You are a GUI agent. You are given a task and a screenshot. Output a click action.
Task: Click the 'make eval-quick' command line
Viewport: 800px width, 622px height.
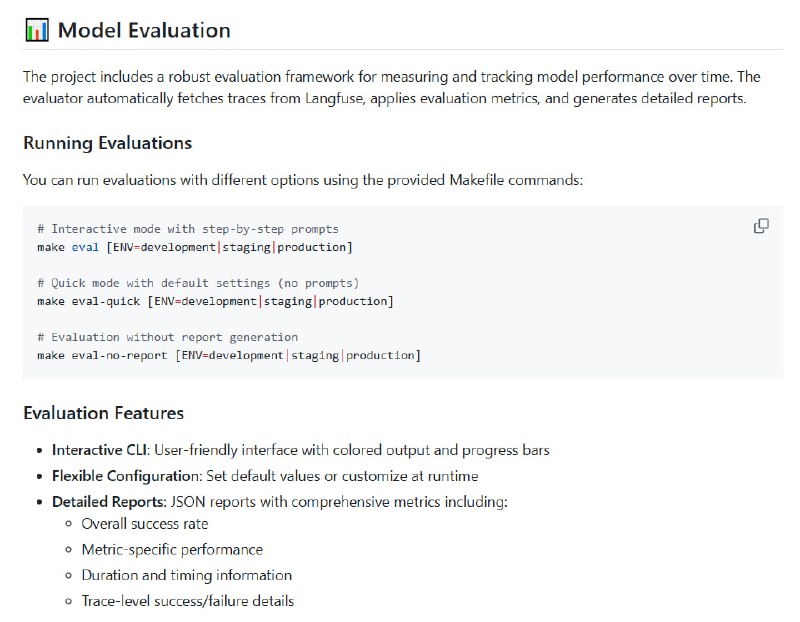tap(215, 301)
